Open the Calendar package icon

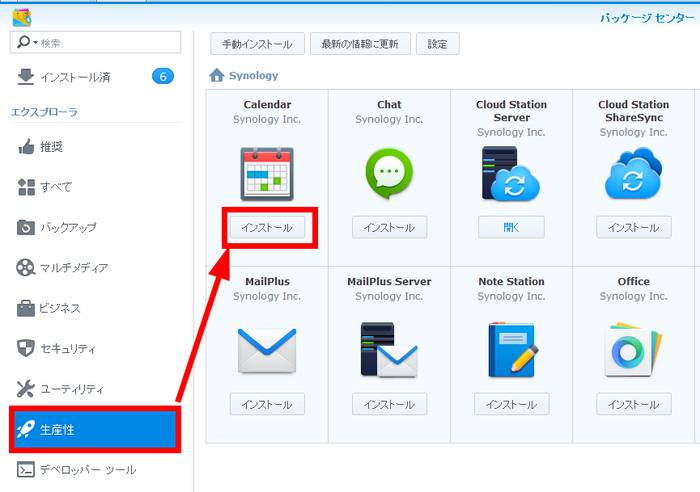[x=267, y=174]
